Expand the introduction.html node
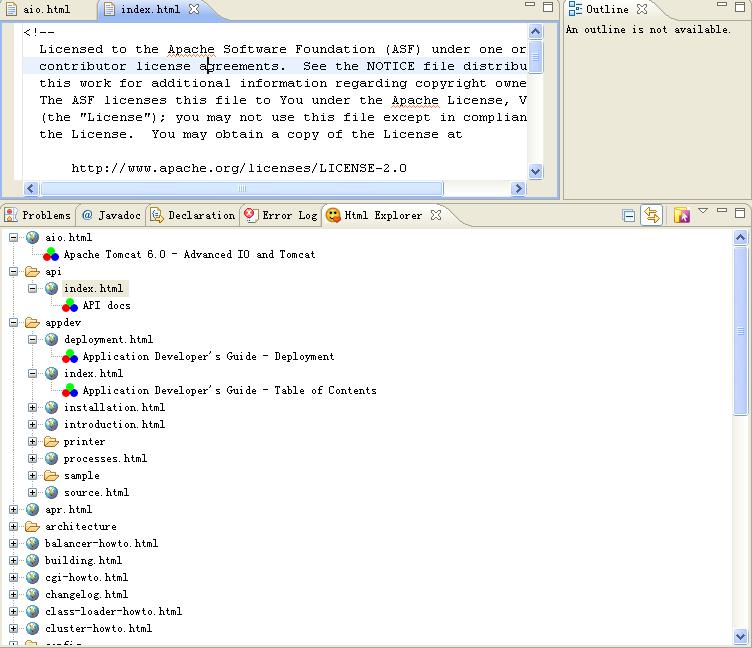The height and width of the screenshot is (648, 752). tap(32, 424)
